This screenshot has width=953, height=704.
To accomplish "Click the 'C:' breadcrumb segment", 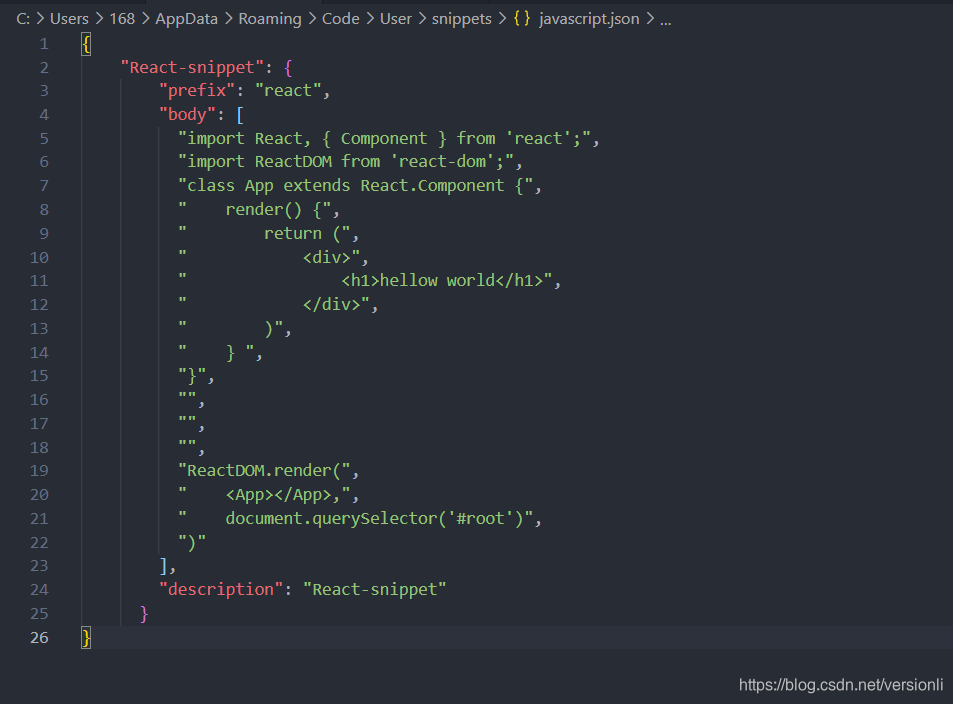I will (x=23, y=19).
